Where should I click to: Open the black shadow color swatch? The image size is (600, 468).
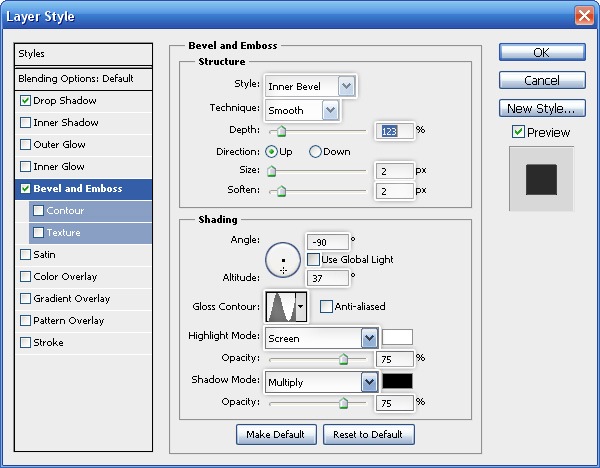click(398, 381)
